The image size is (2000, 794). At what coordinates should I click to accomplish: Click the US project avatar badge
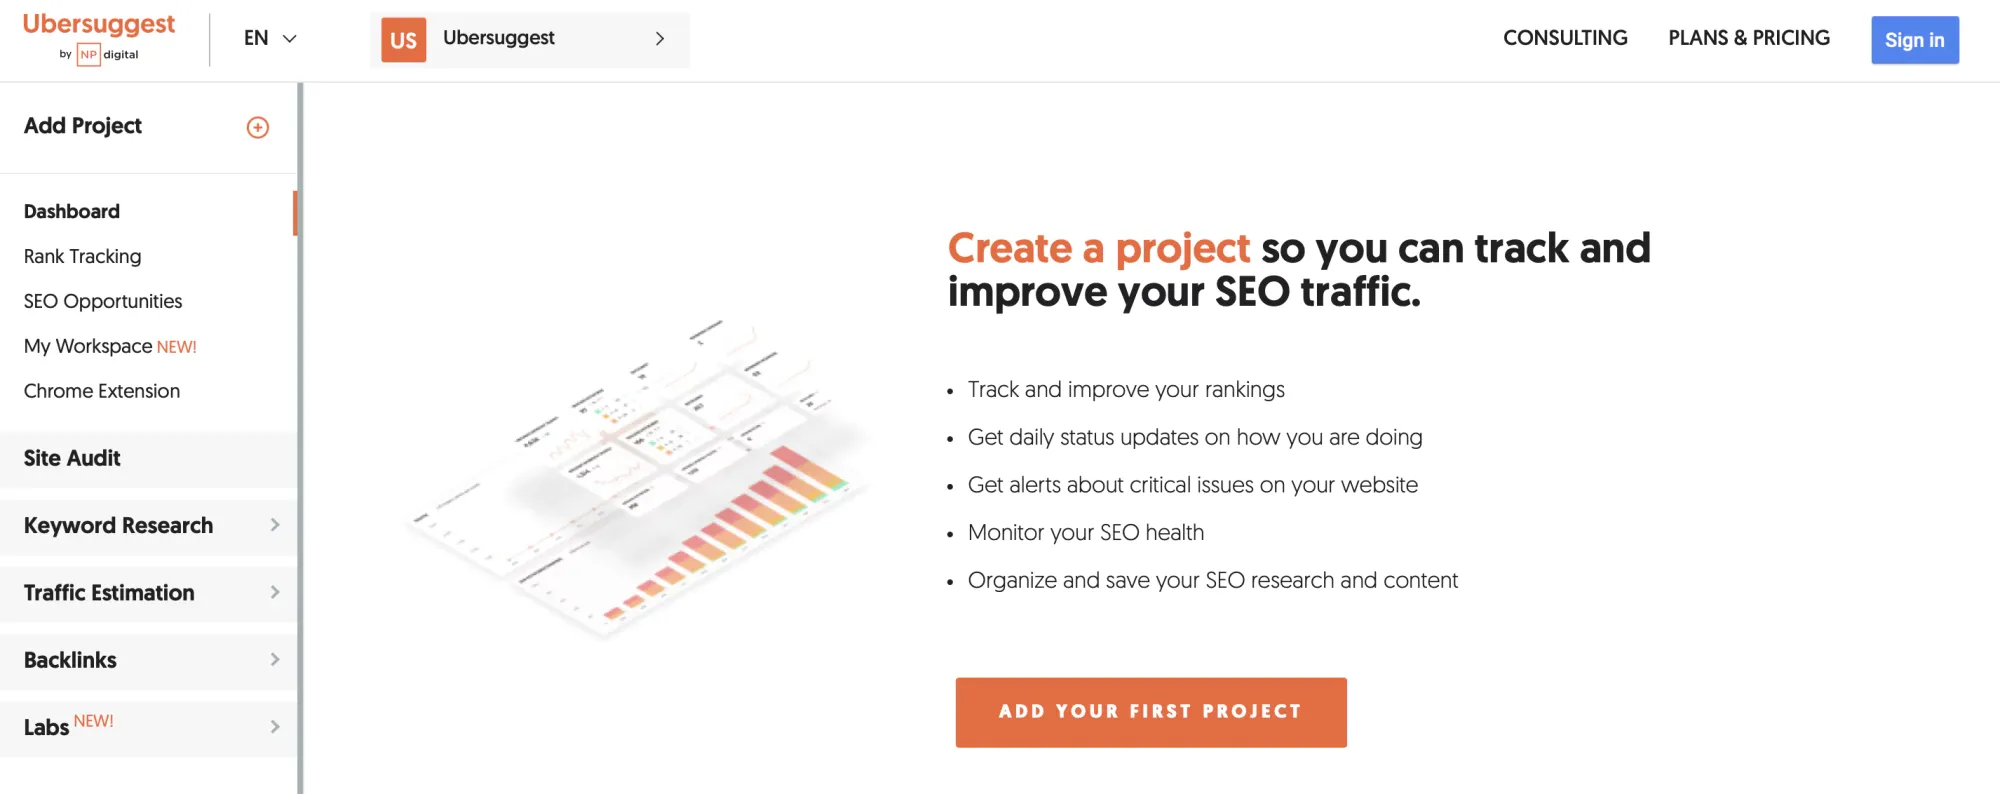pyautogui.click(x=402, y=39)
